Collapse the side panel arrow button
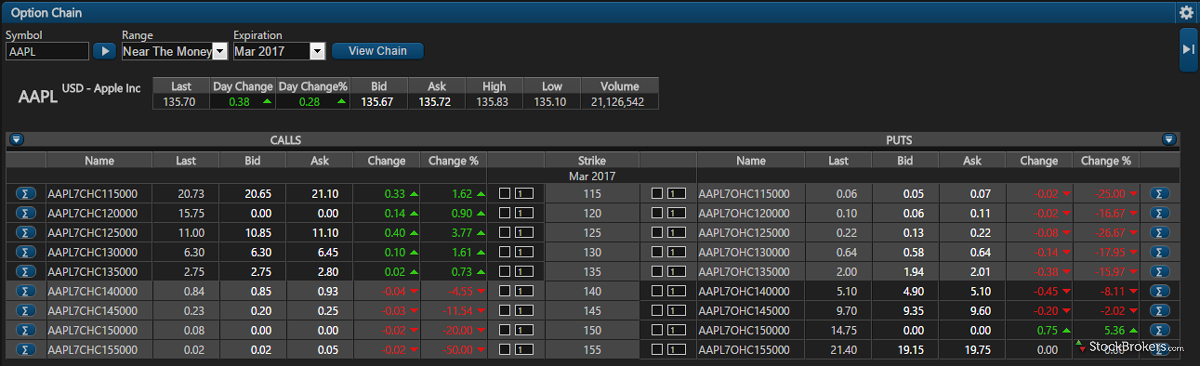 [x=1188, y=49]
